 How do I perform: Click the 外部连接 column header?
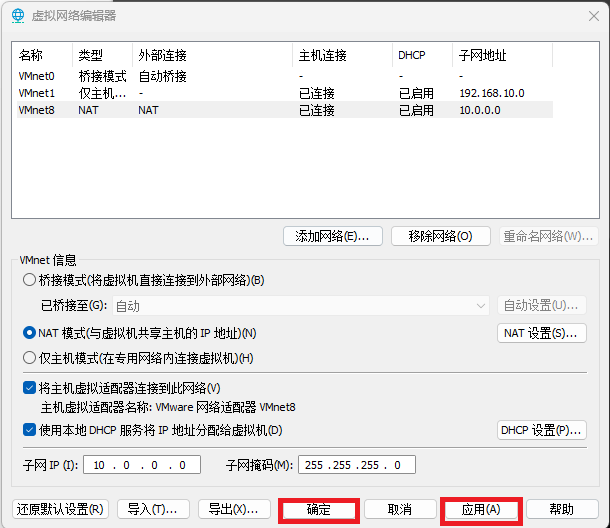pos(212,55)
